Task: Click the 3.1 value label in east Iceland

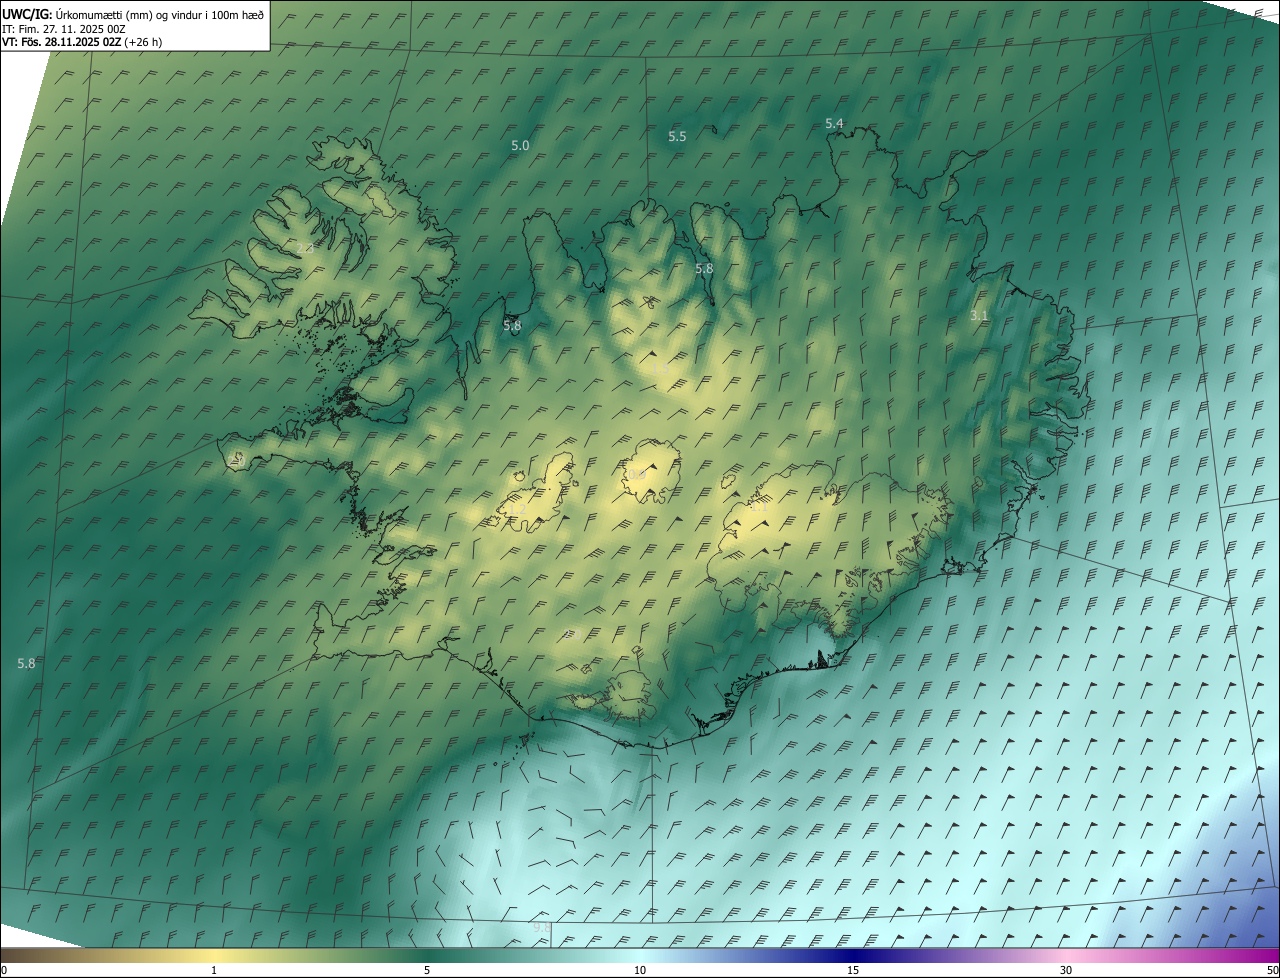Action: [x=979, y=315]
